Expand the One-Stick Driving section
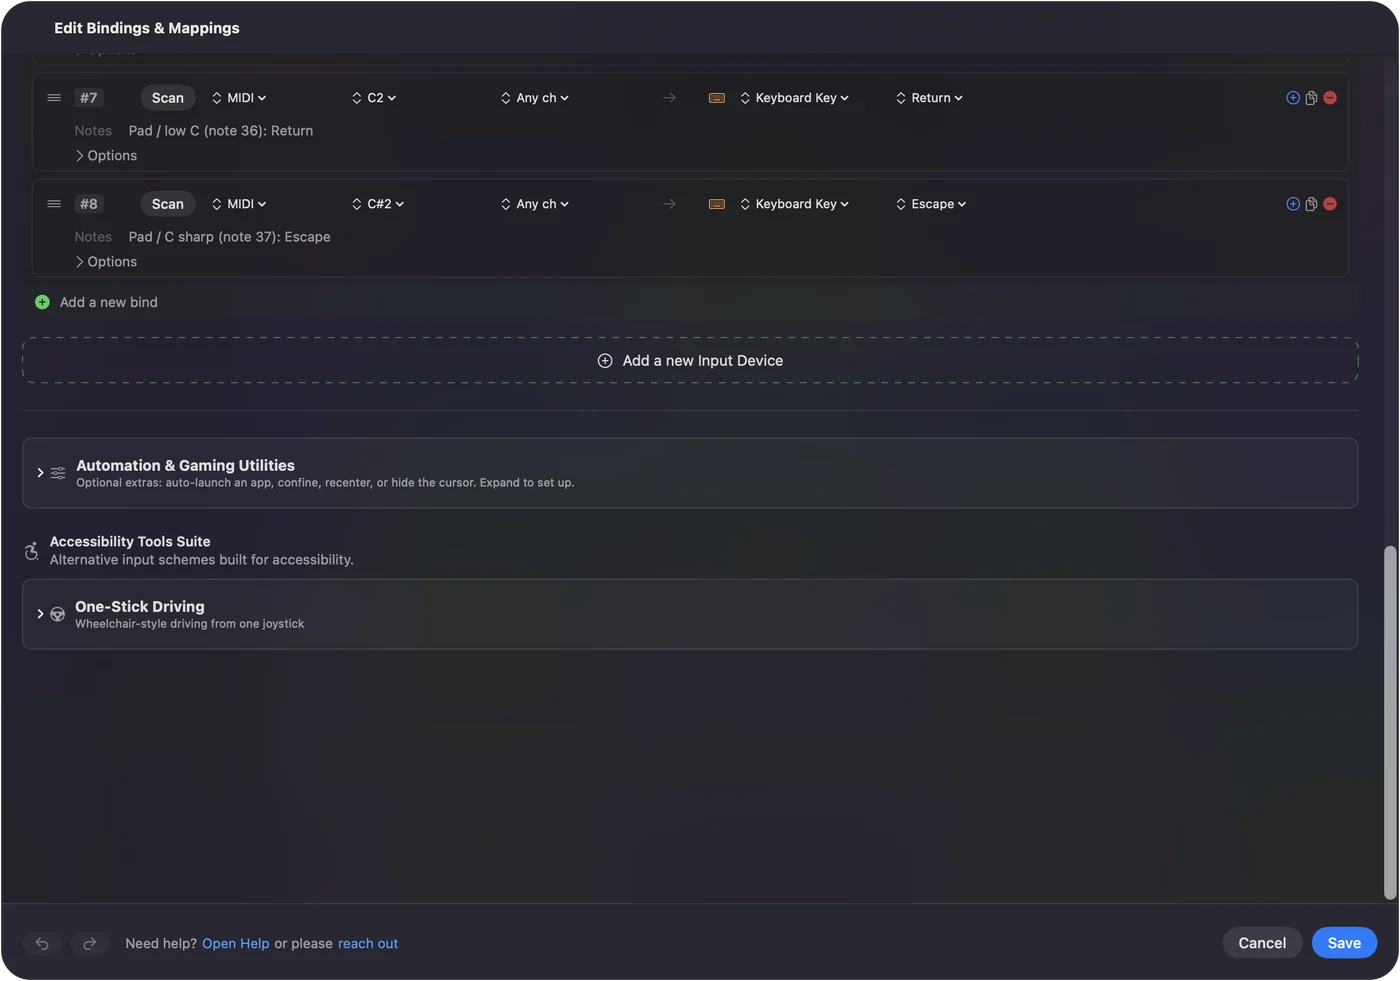Viewport: 1400px width, 981px height. pyautogui.click(x=40, y=614)
